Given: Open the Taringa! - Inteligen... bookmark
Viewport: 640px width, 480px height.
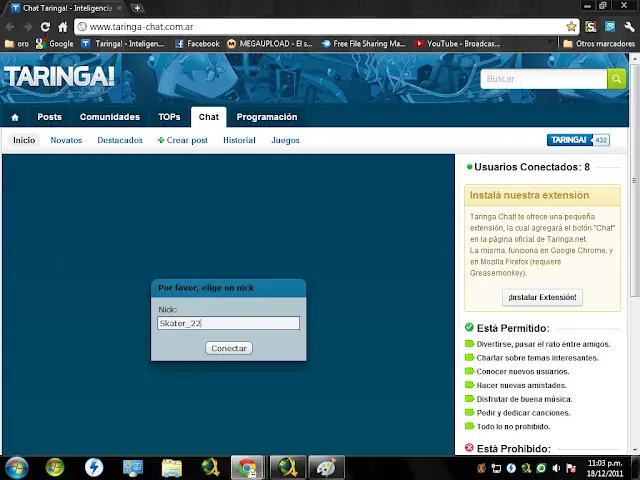Looking at the screenshot, I should pos(123,44).
